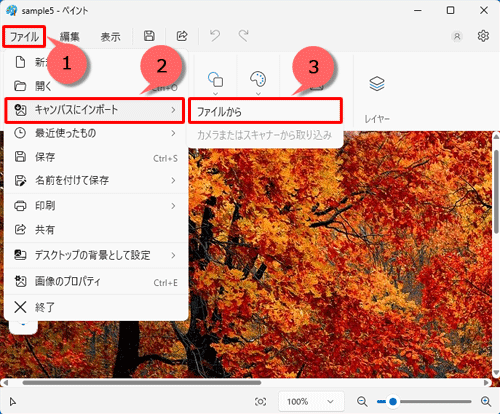
Task: Expand chevron beside 最近使ったもの
Action: point(173,133)
